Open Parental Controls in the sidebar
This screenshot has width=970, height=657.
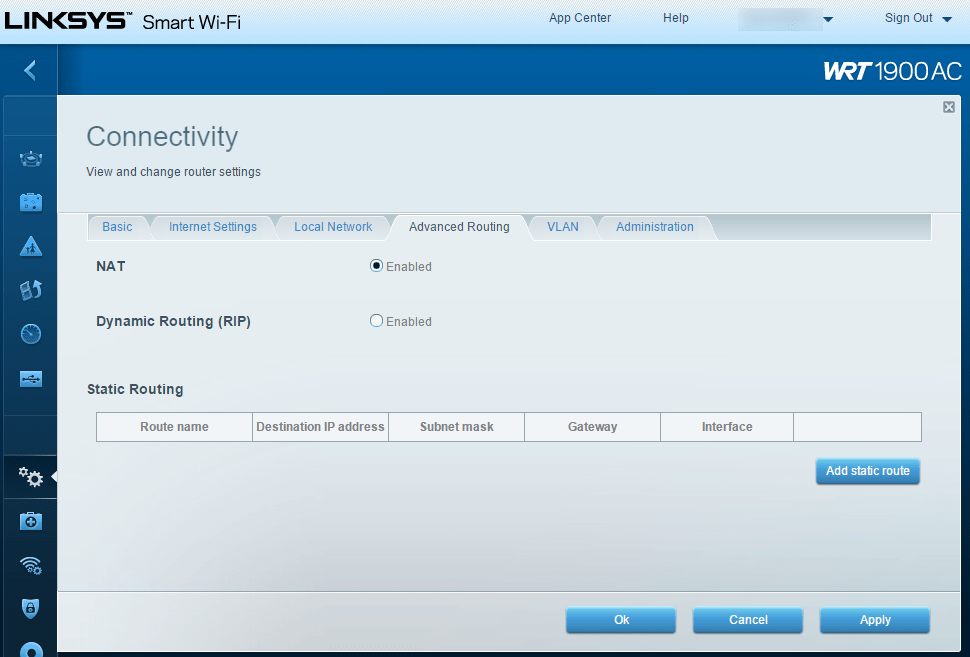pyautogui.click(x=30, y=245)
